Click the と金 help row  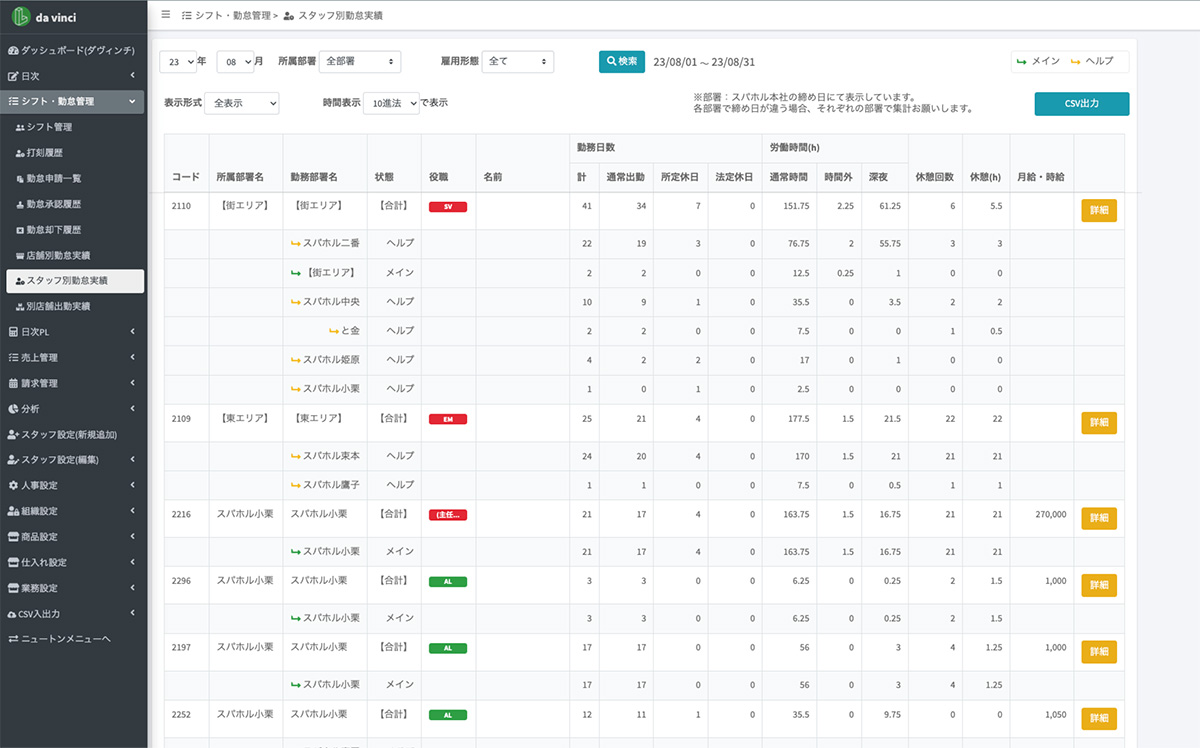[644, 331]
